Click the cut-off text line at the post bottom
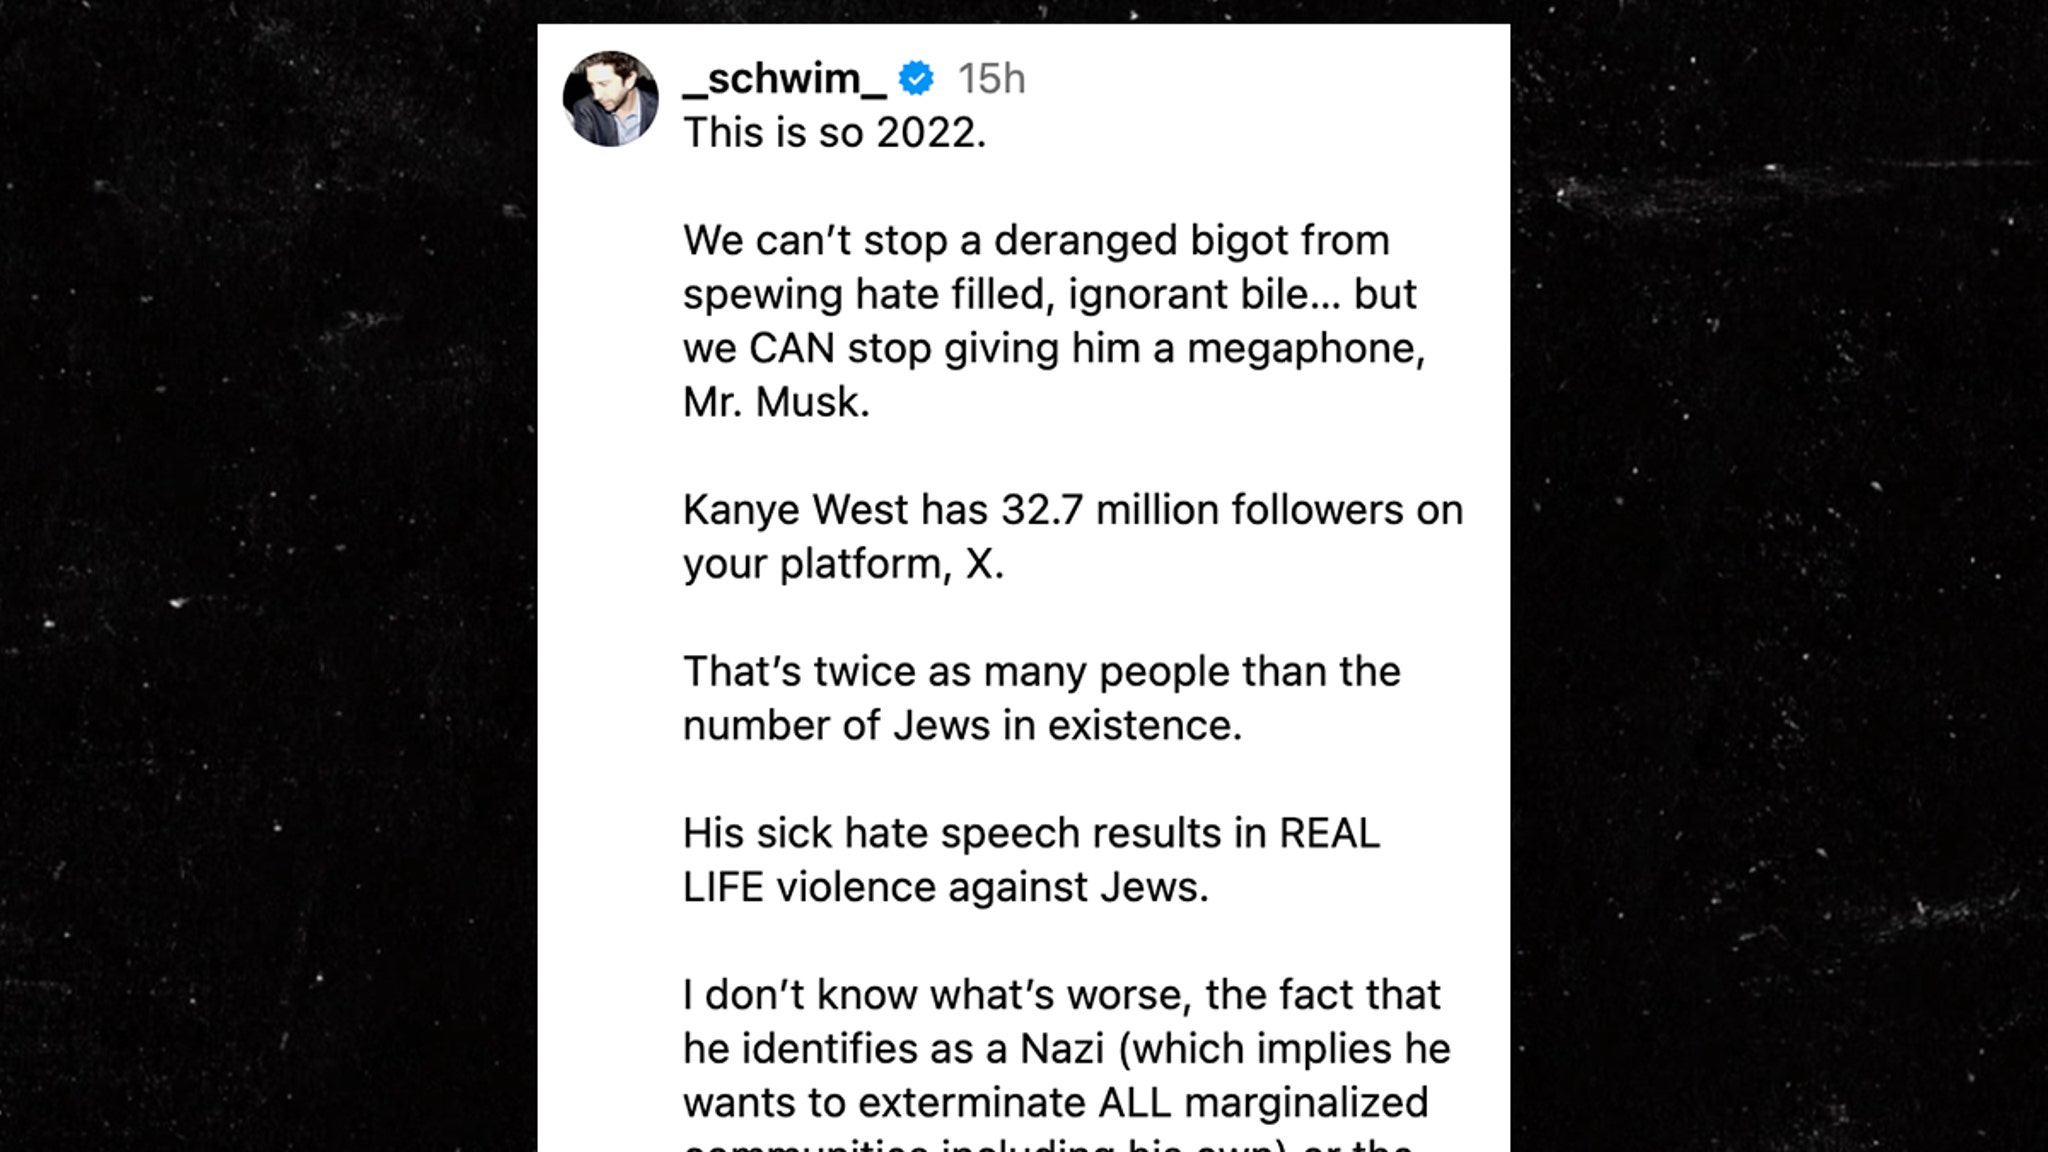Image resolution: width=2048 pixels, height=1152 pixels. [1047, 1145]
